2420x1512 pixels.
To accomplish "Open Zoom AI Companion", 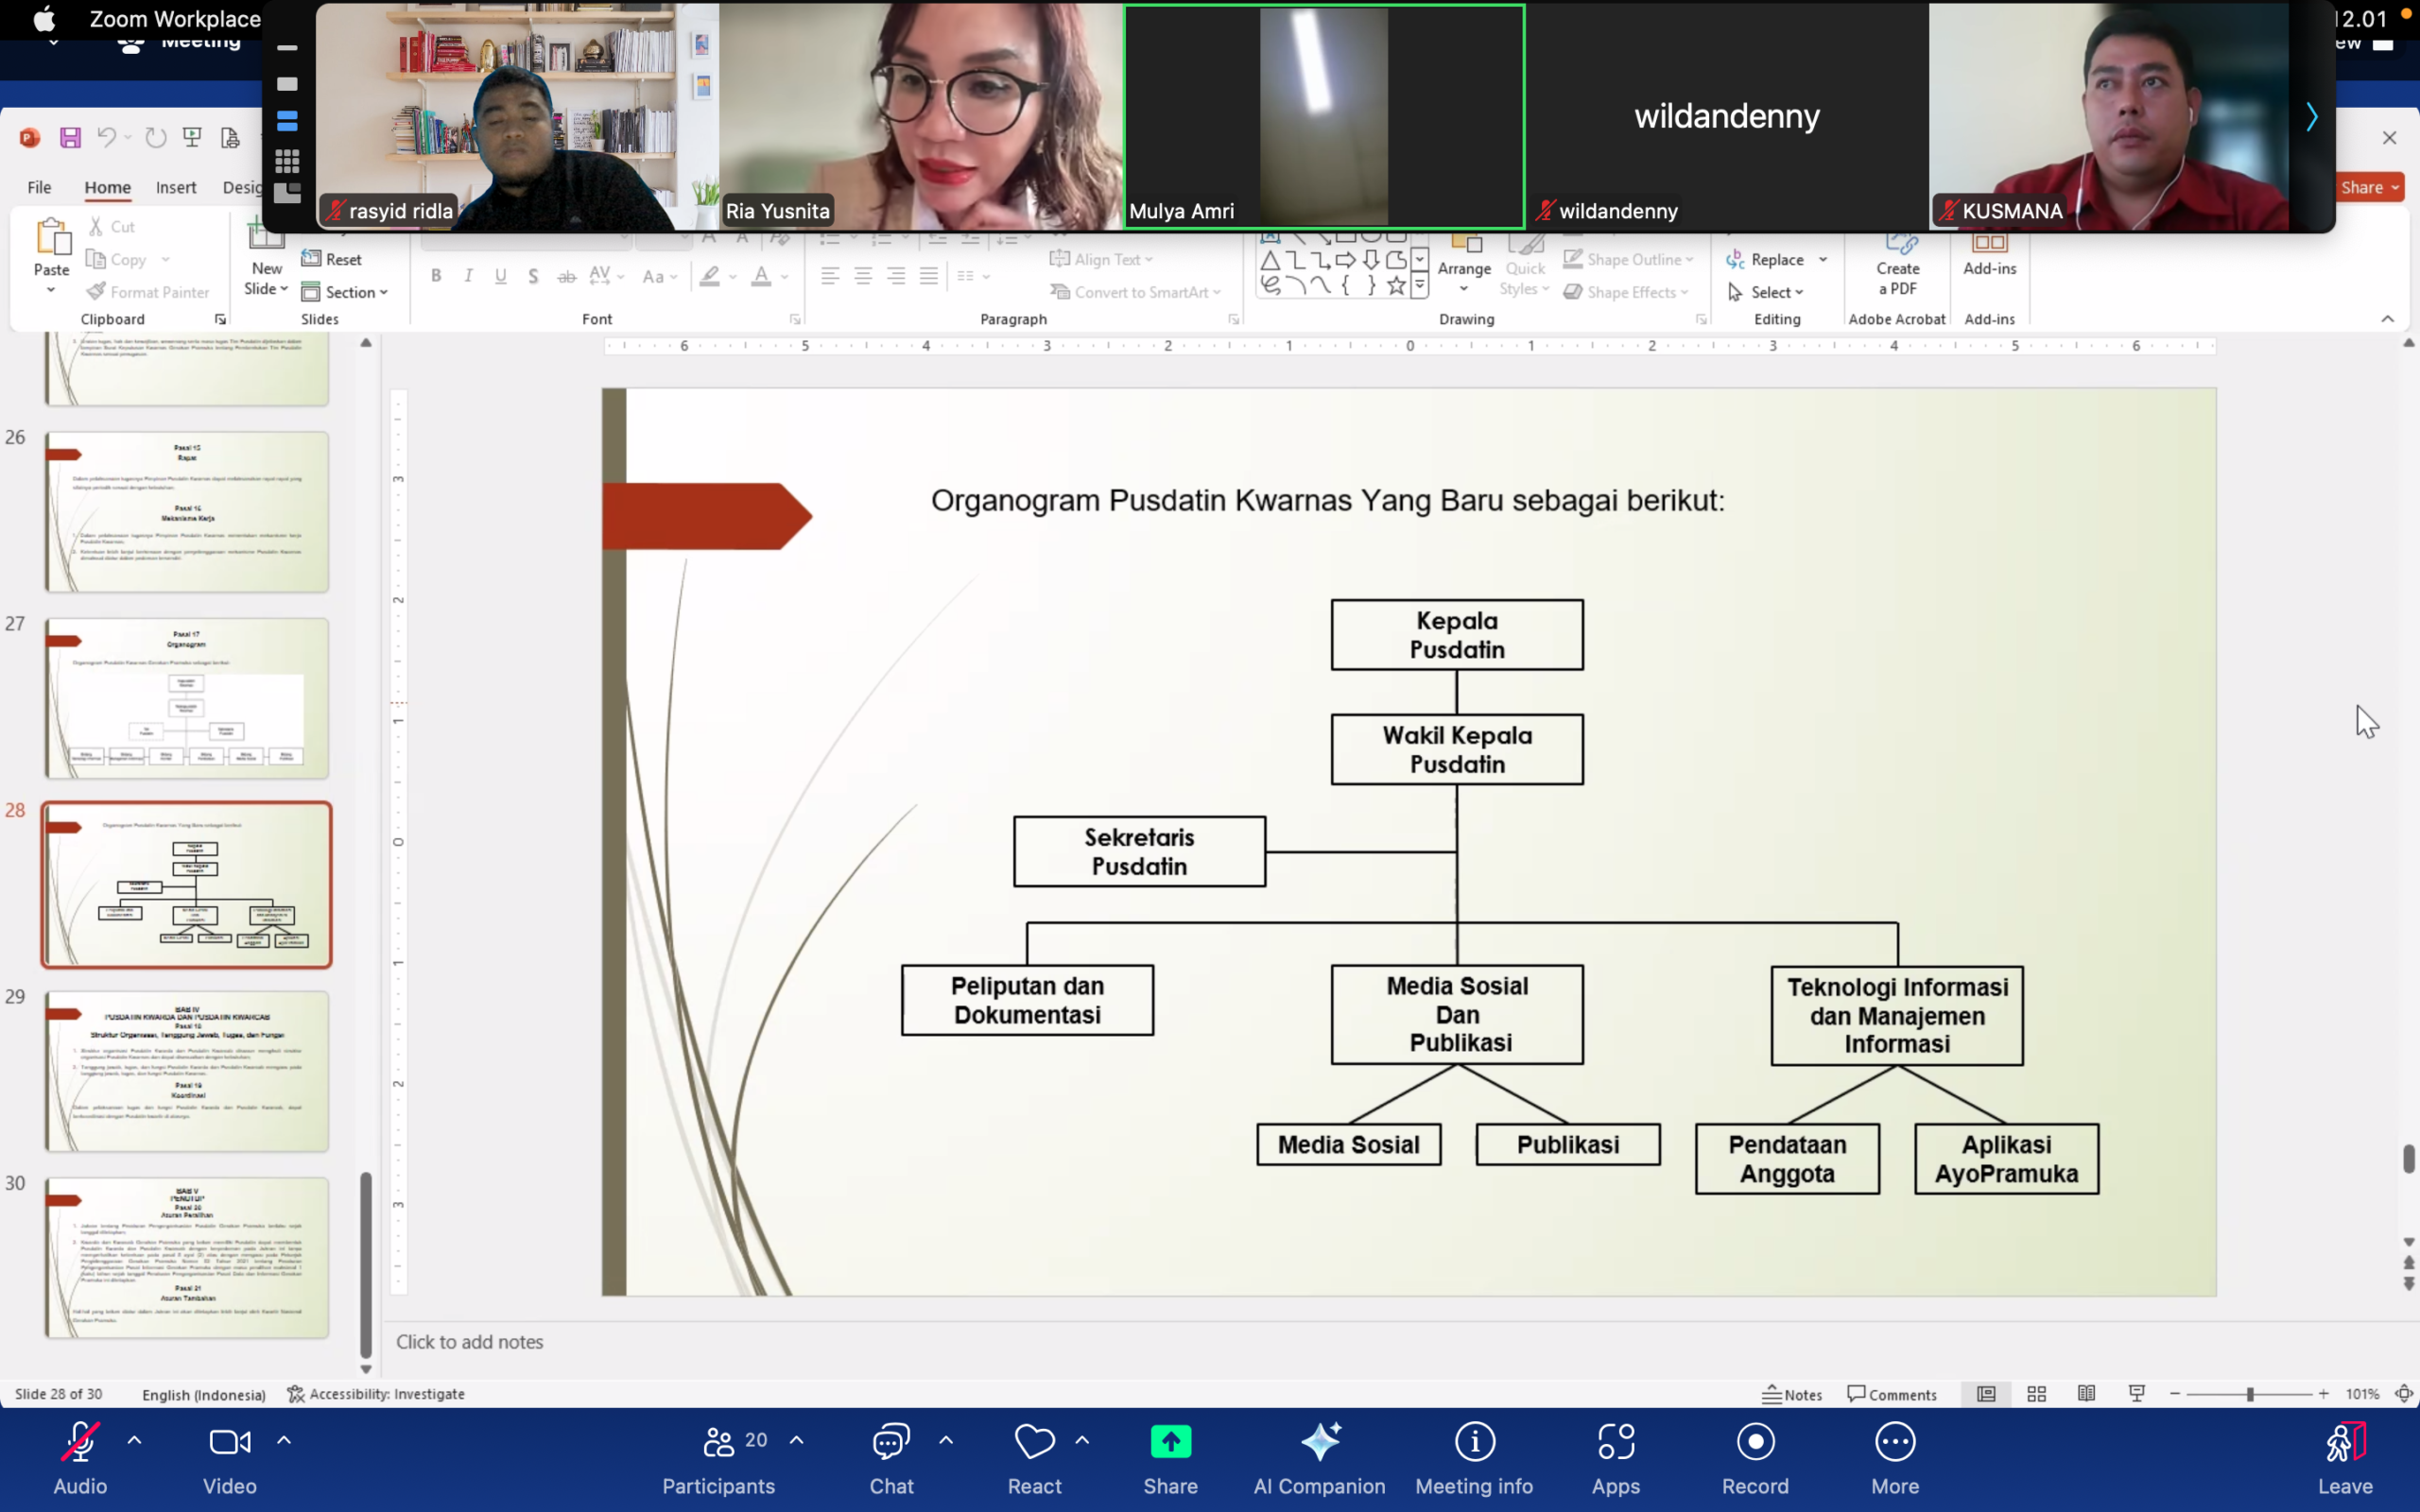I will click(1319, 1458).
